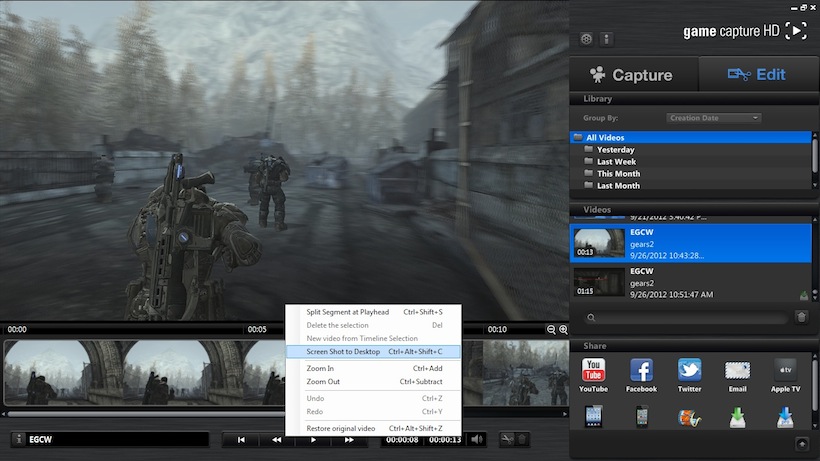The height and width of the screenshot is (461, 820).
Task: Click the upload arrow button below Share
Action: [x=802, y=444]
